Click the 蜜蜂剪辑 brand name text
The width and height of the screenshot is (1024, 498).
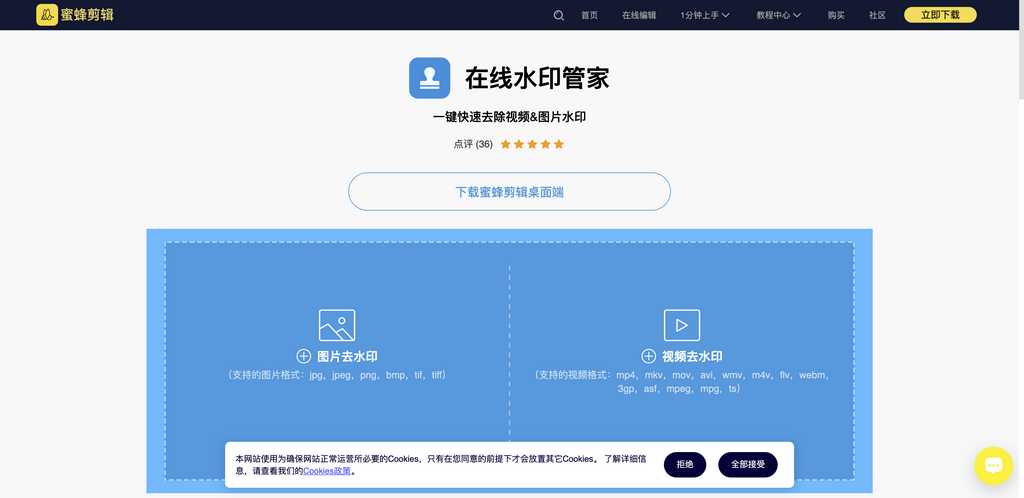coord(88,14)
